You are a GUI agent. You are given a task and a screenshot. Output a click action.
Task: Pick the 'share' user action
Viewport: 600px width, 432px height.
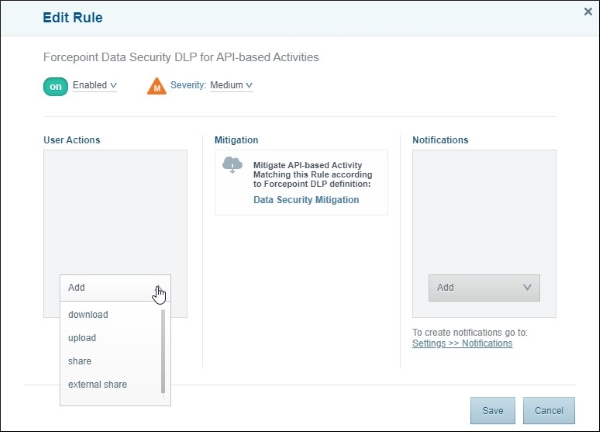pos(79,361)
